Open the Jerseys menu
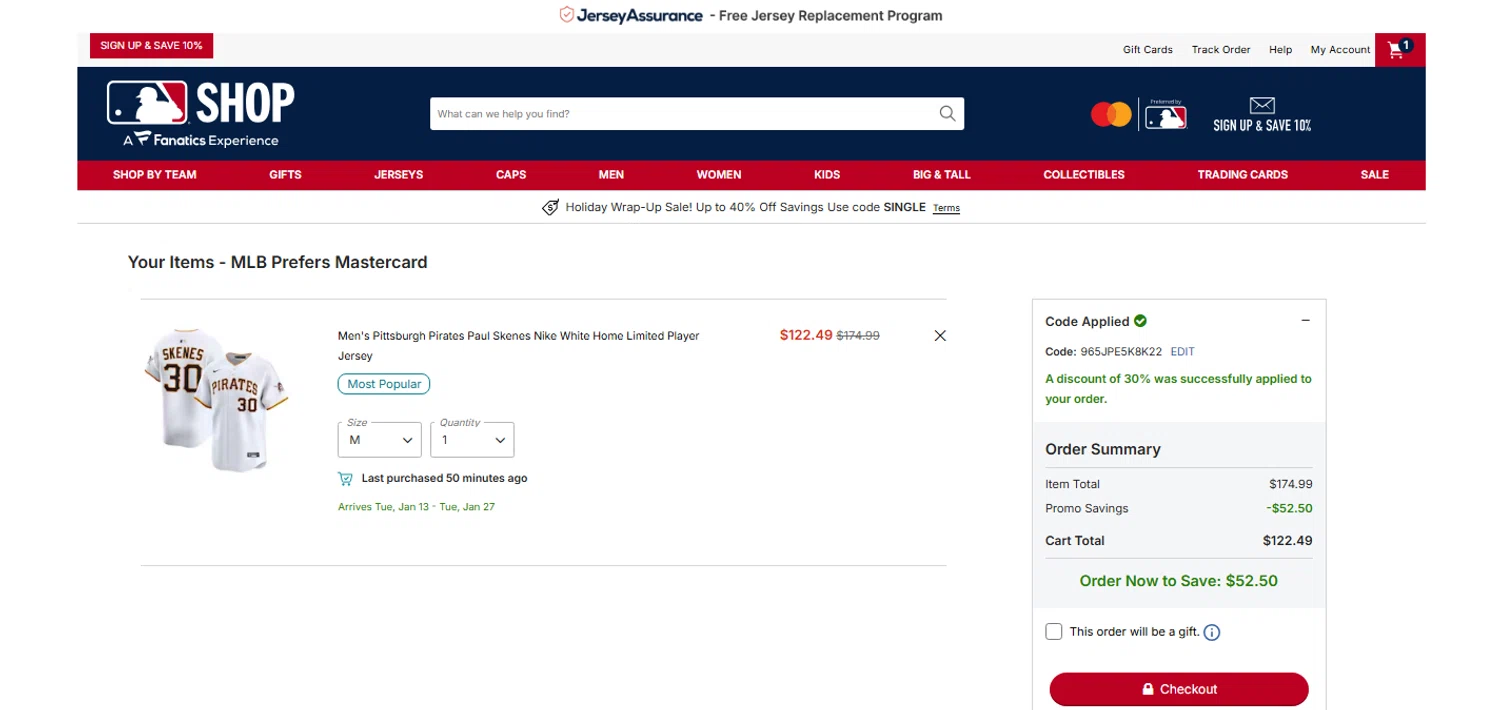The width and height of the screenshot is (1500, 710). point(399,175)
